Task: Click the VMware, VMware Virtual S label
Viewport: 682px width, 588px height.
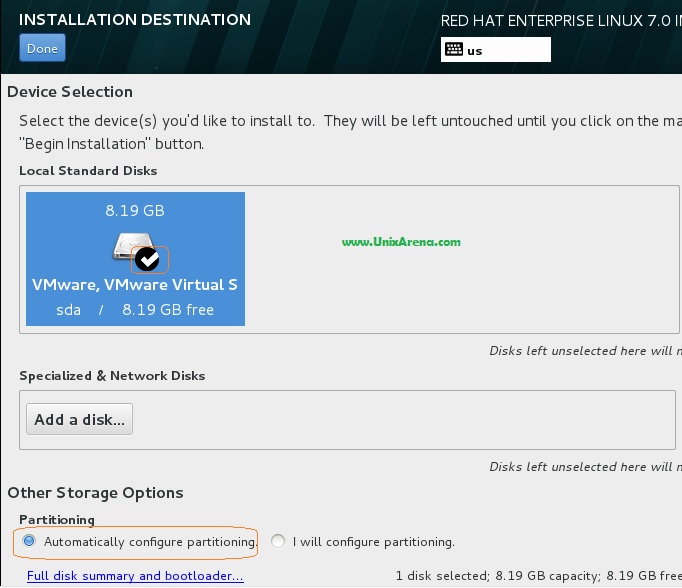Action: (135, 284)
